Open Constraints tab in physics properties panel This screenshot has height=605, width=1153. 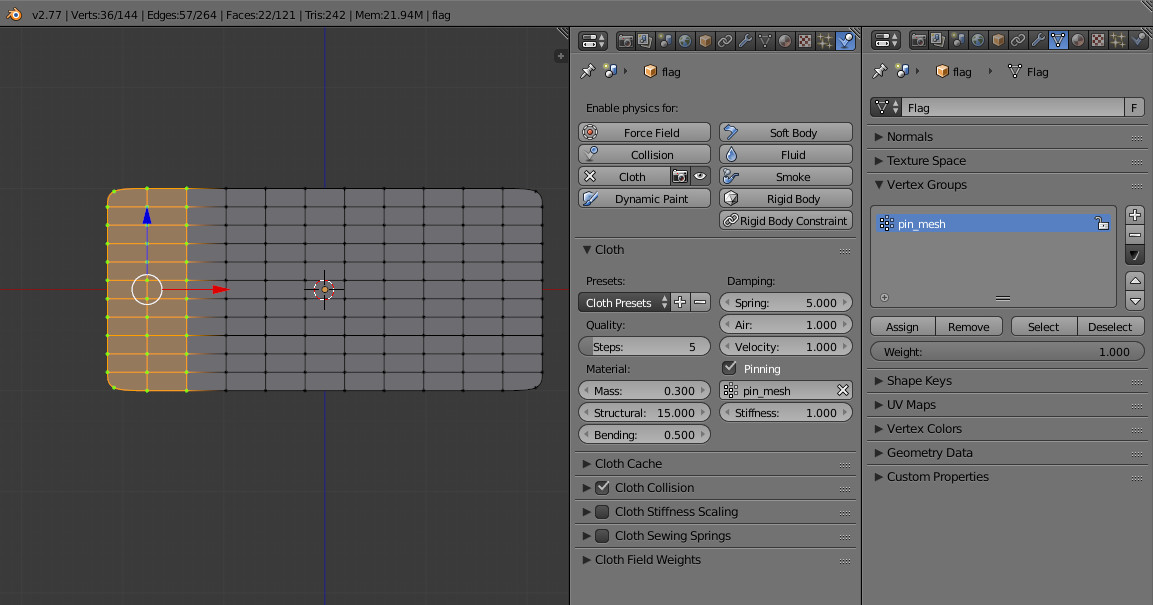(x=724, y=41)
